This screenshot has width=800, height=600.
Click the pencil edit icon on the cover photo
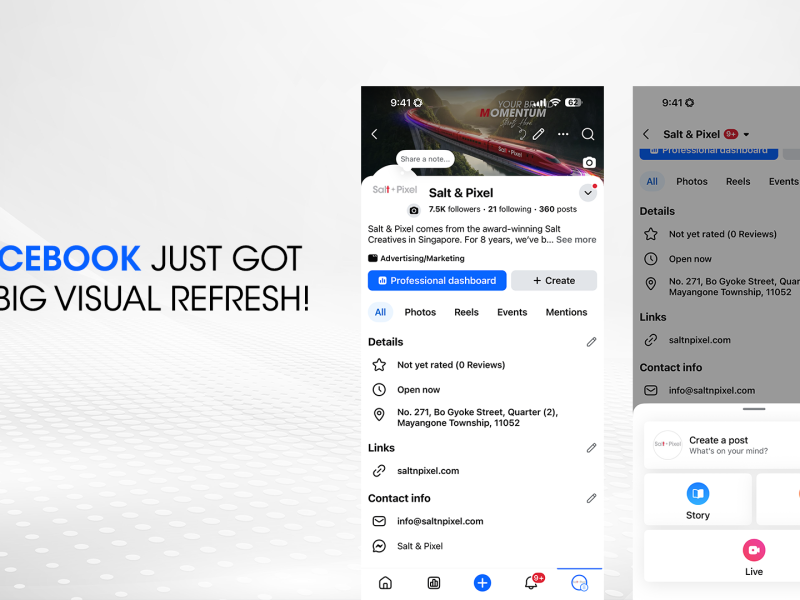tap(538, 134)
